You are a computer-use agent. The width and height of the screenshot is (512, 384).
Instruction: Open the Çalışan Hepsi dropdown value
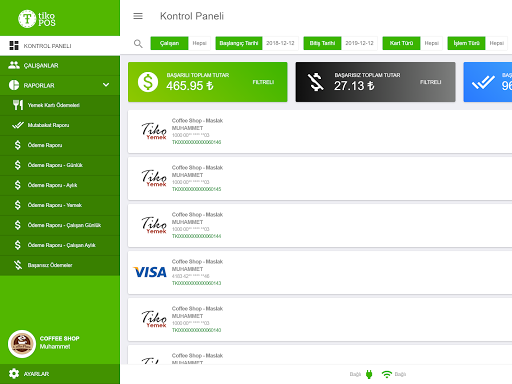click(199, 43)
